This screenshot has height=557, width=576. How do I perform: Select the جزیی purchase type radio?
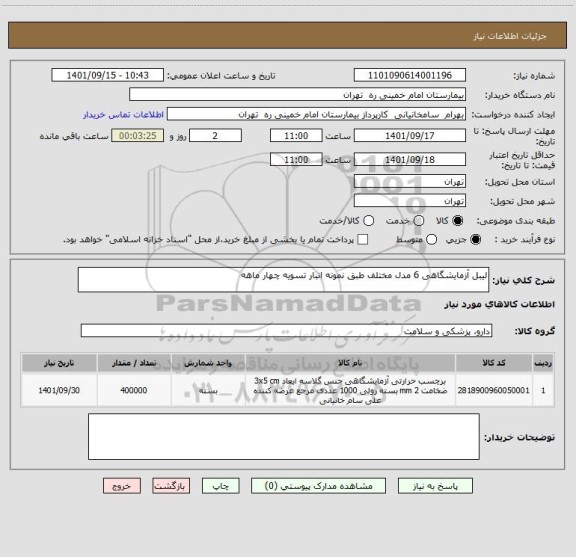coord(475,240)
